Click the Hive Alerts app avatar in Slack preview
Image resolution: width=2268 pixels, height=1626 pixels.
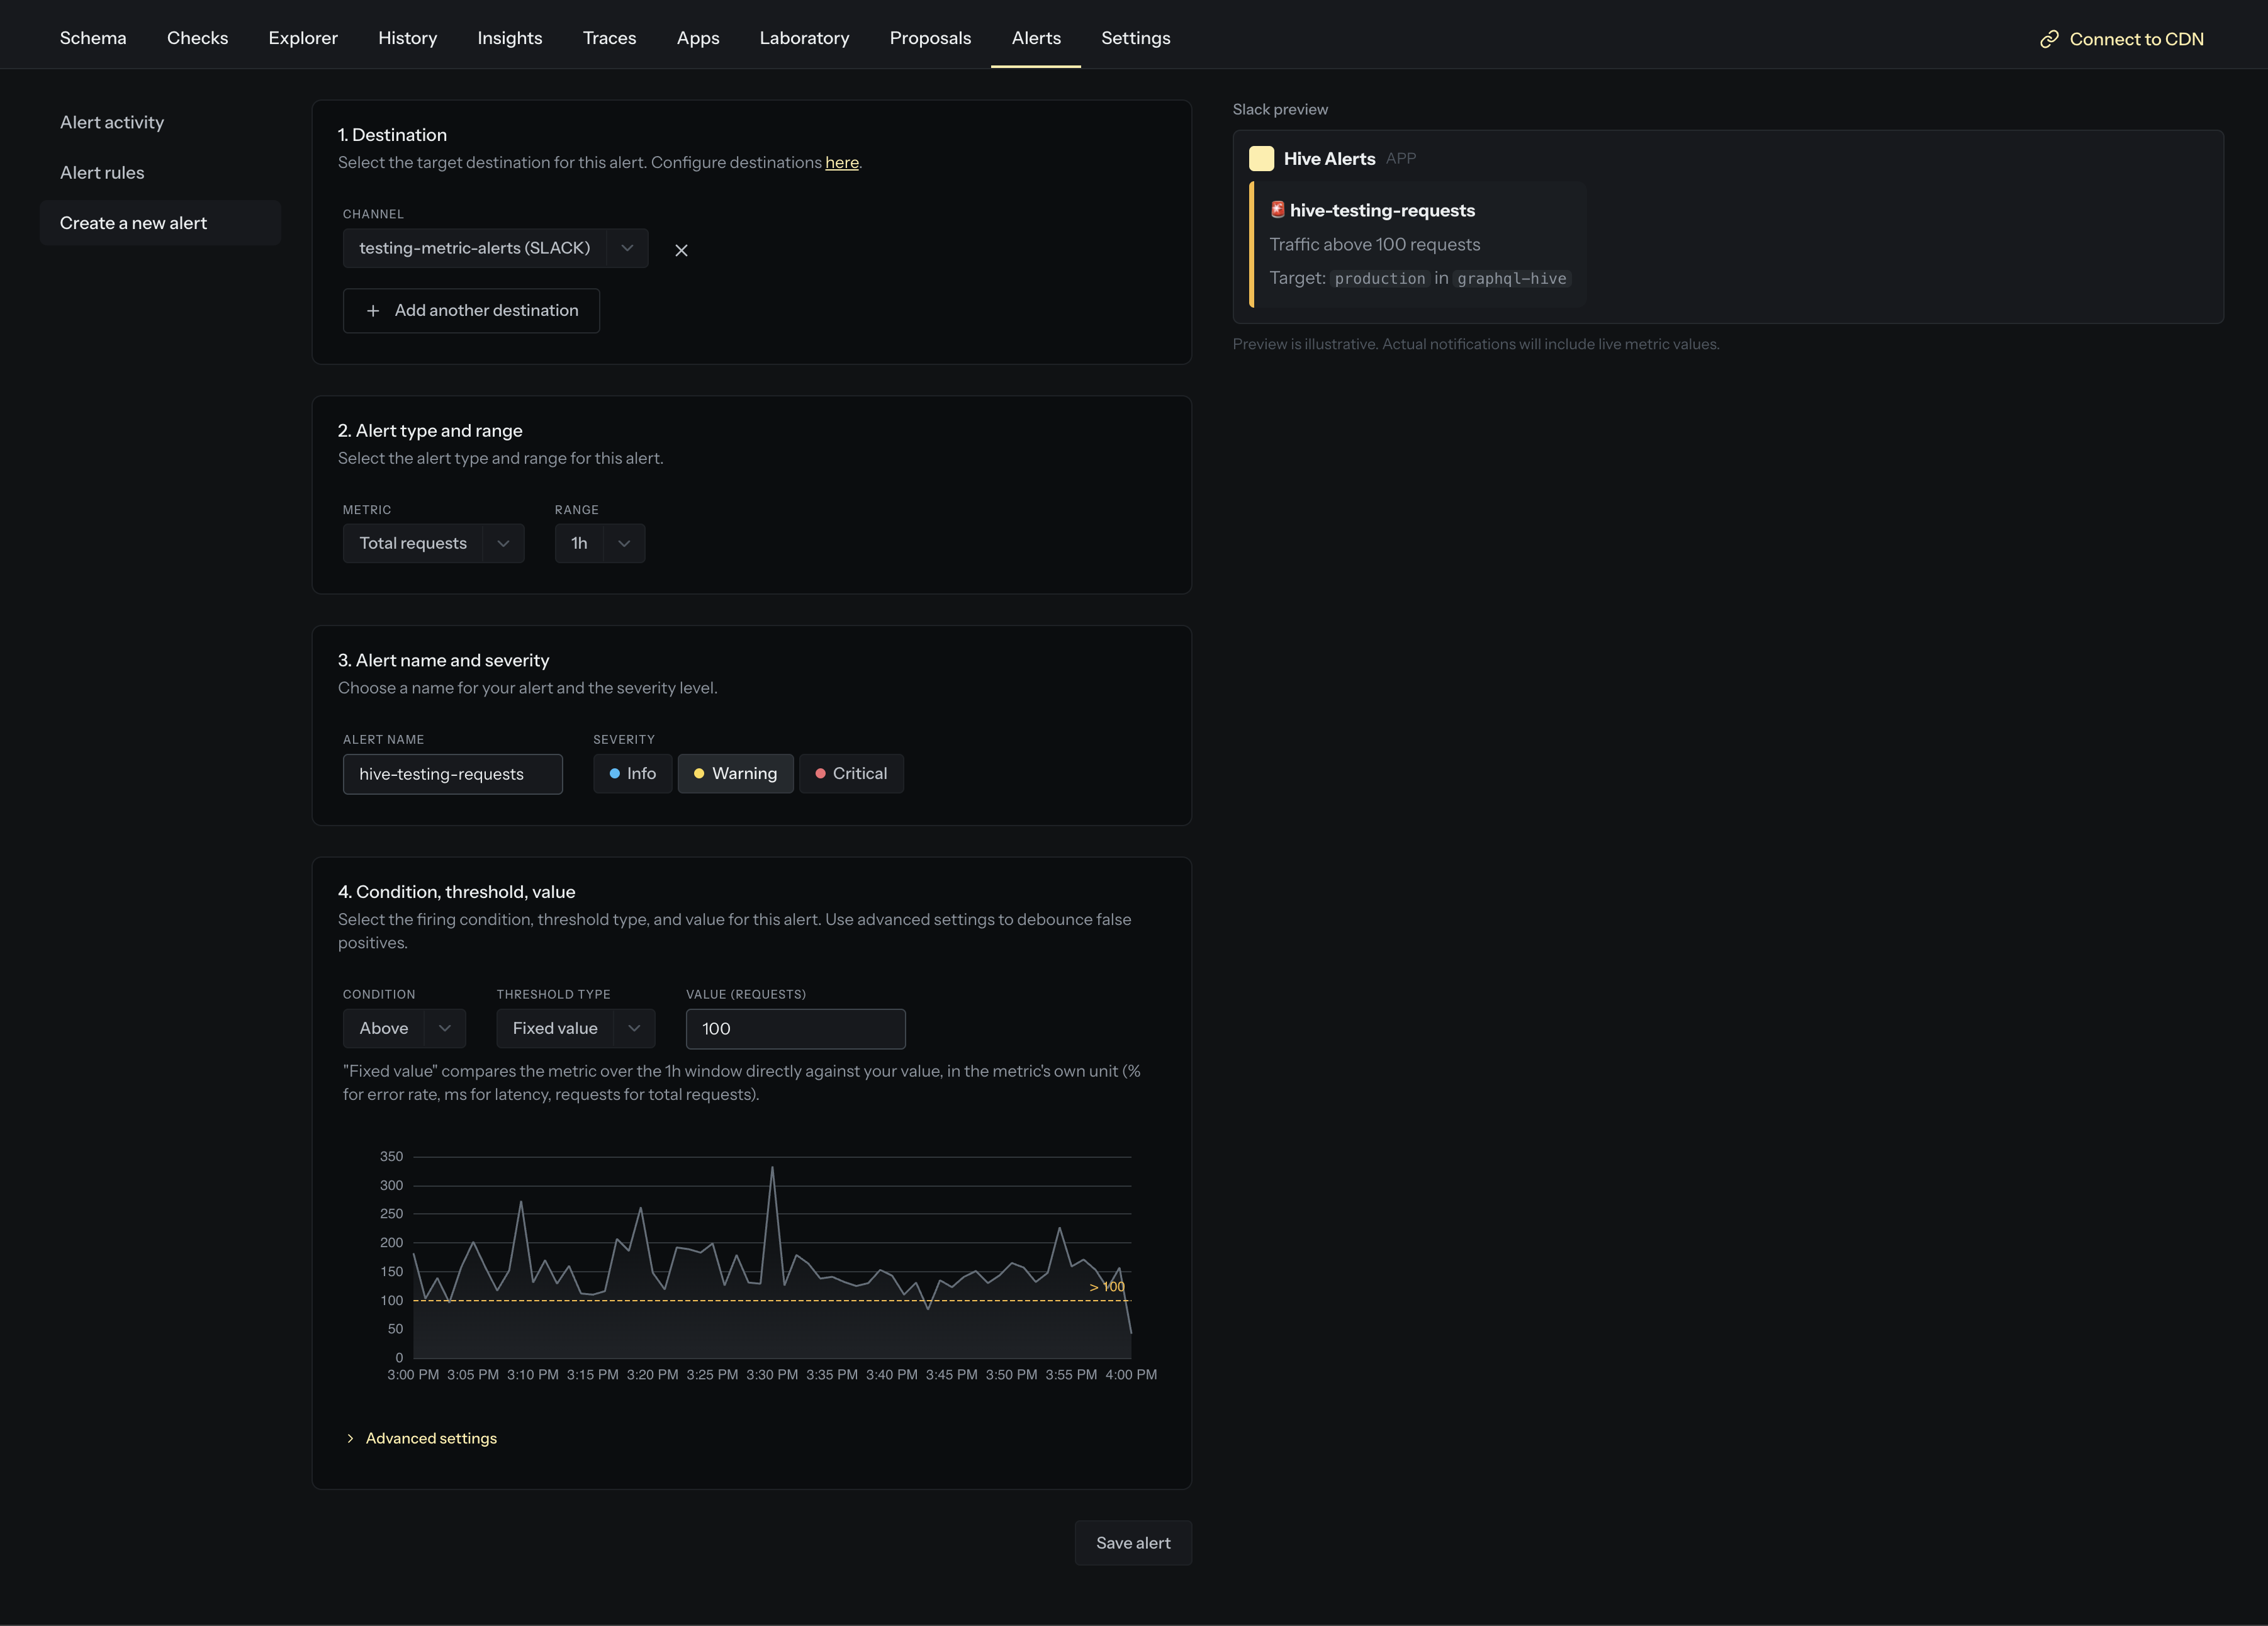tap(1261, 158)
